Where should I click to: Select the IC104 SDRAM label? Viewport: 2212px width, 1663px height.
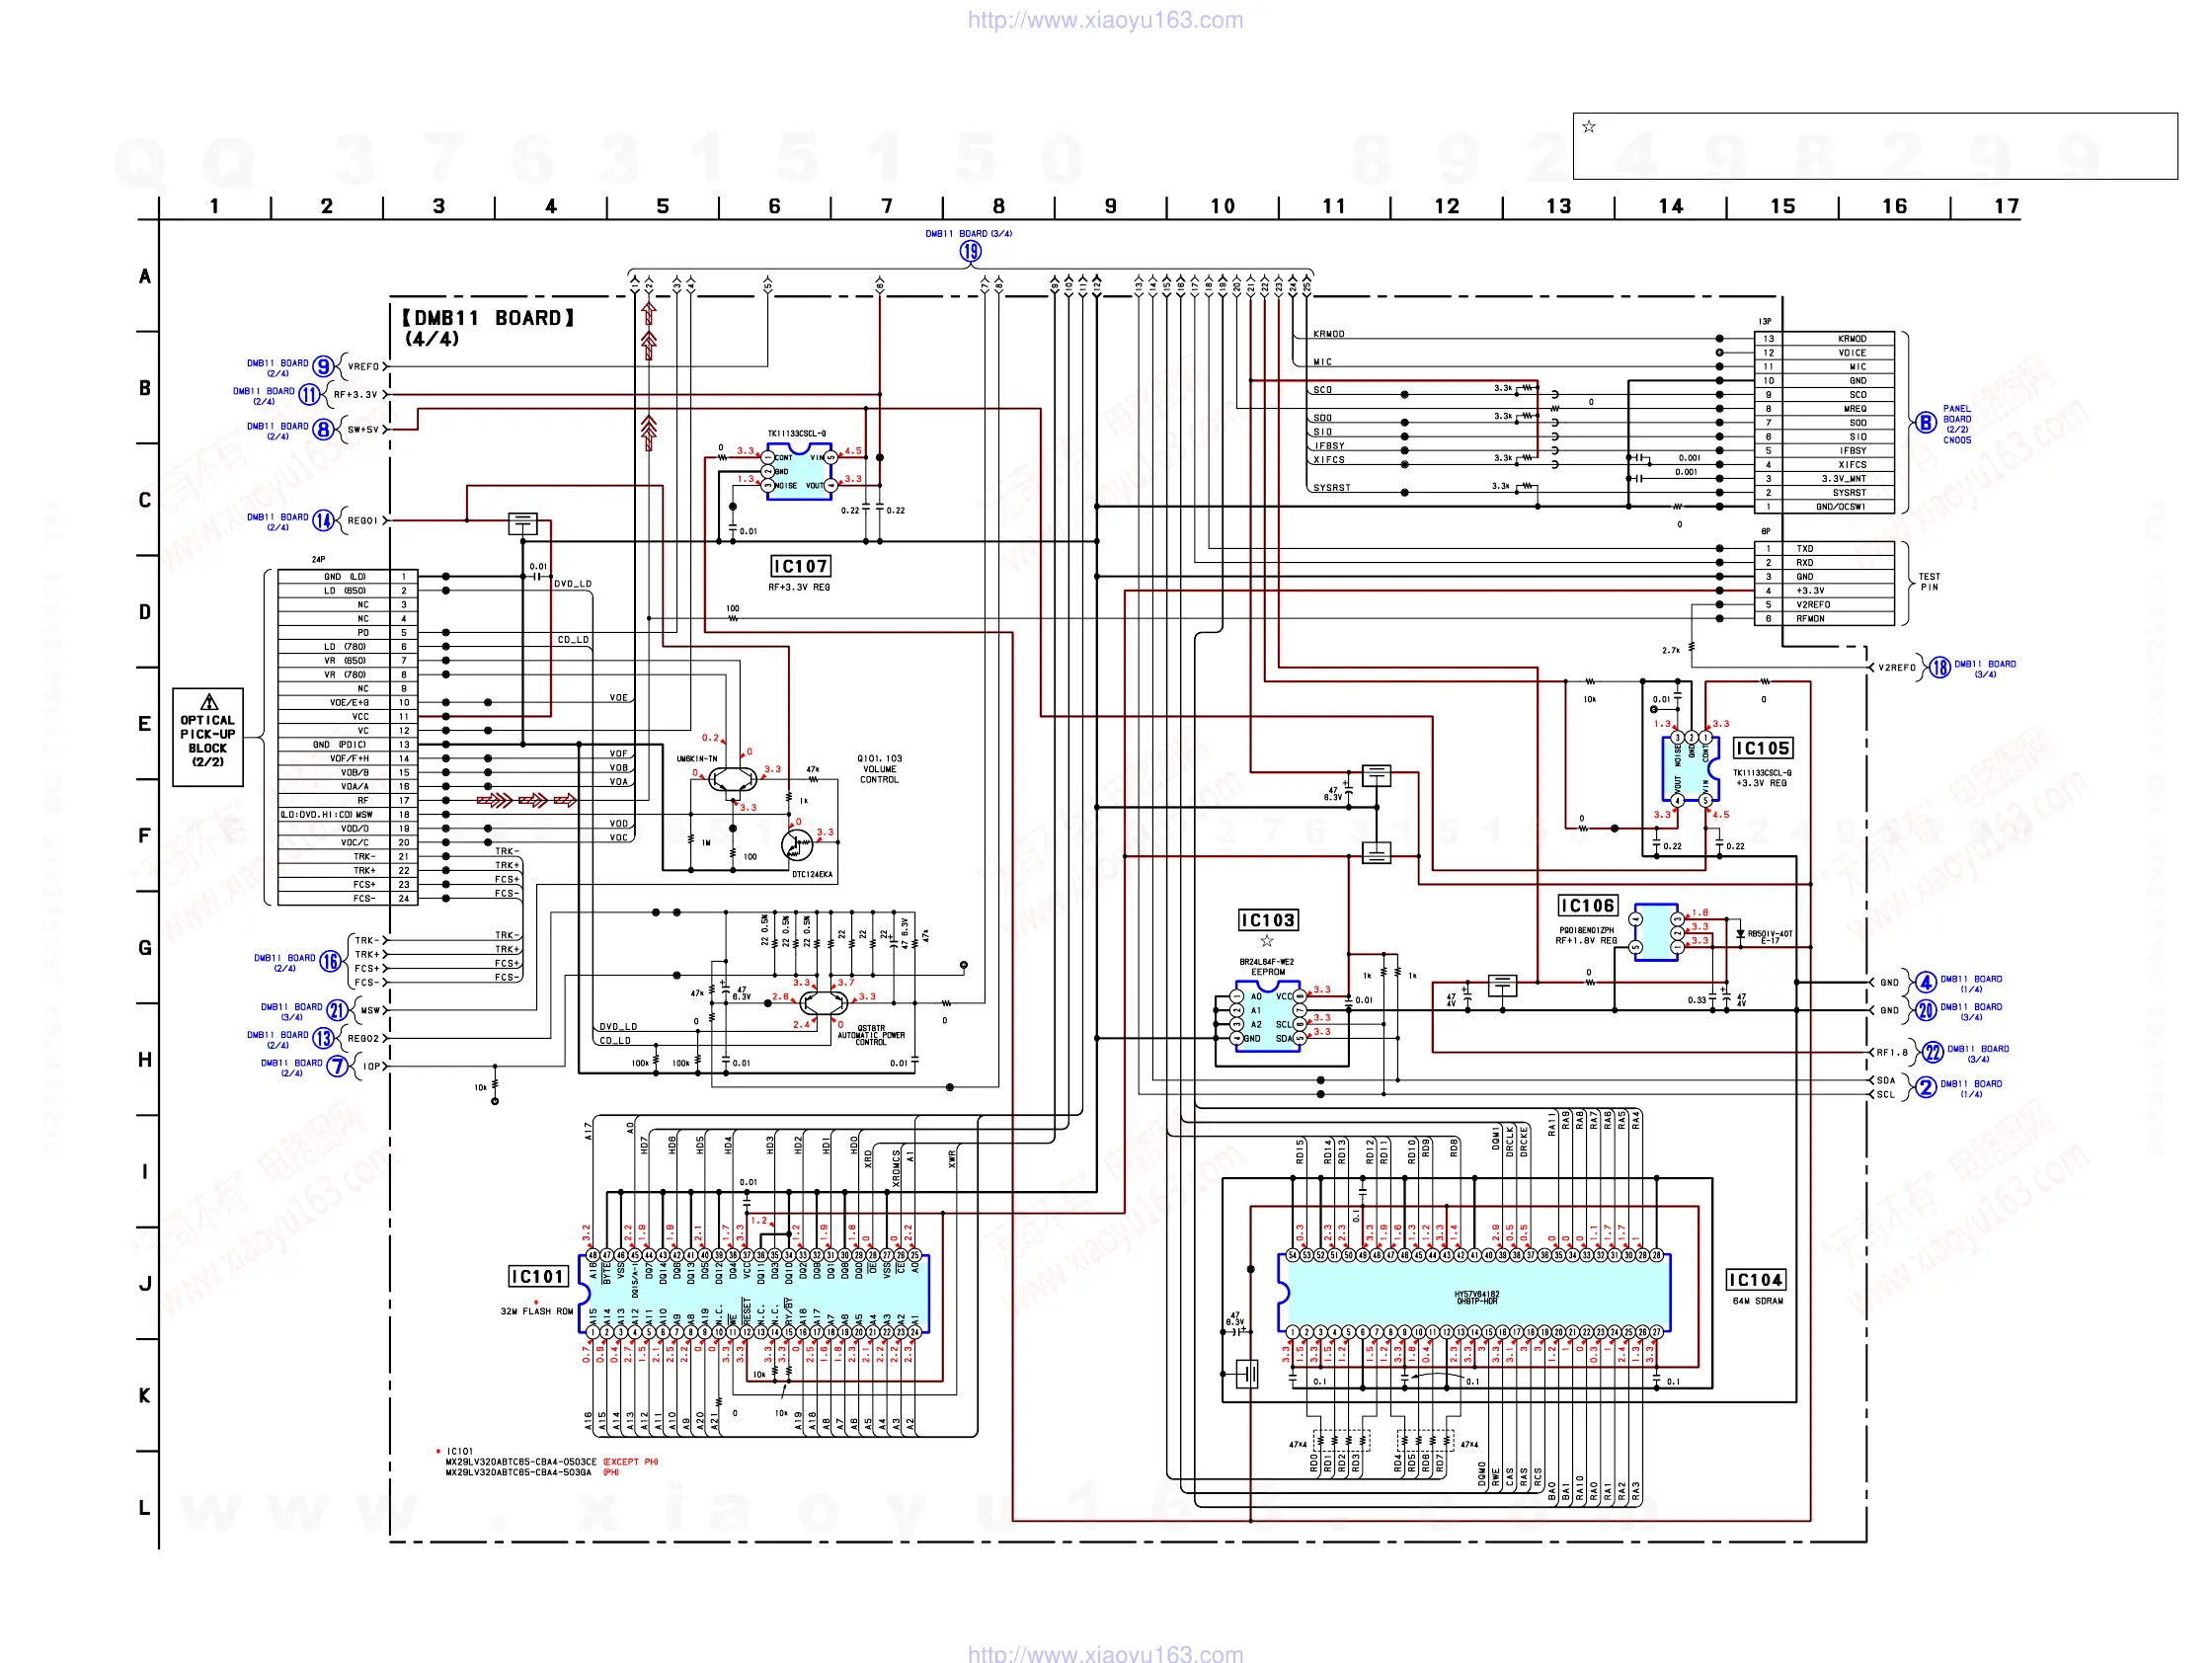[x=1755, y=1280]
